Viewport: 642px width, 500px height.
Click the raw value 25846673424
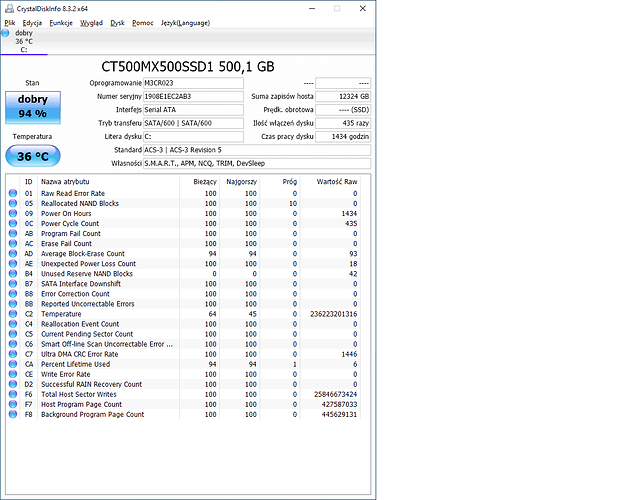[335, 394]
